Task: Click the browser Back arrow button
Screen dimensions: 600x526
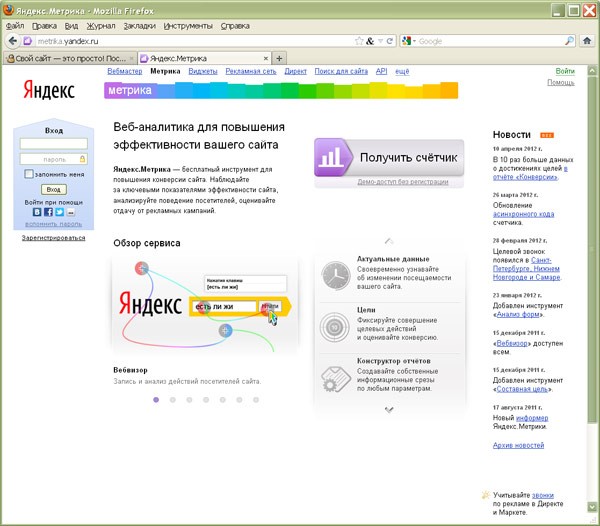Action: (13, 41)
